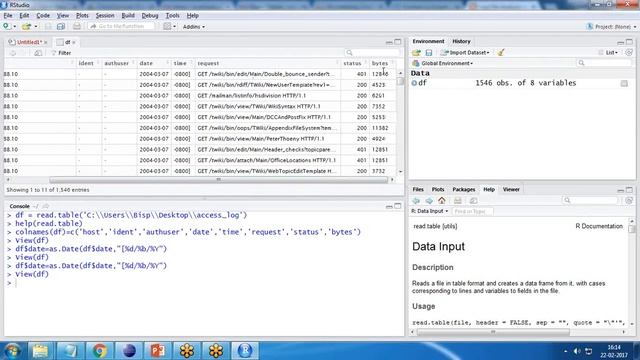Show help in new window
This screenshot has height=360, width=640.
click(473, 200)
